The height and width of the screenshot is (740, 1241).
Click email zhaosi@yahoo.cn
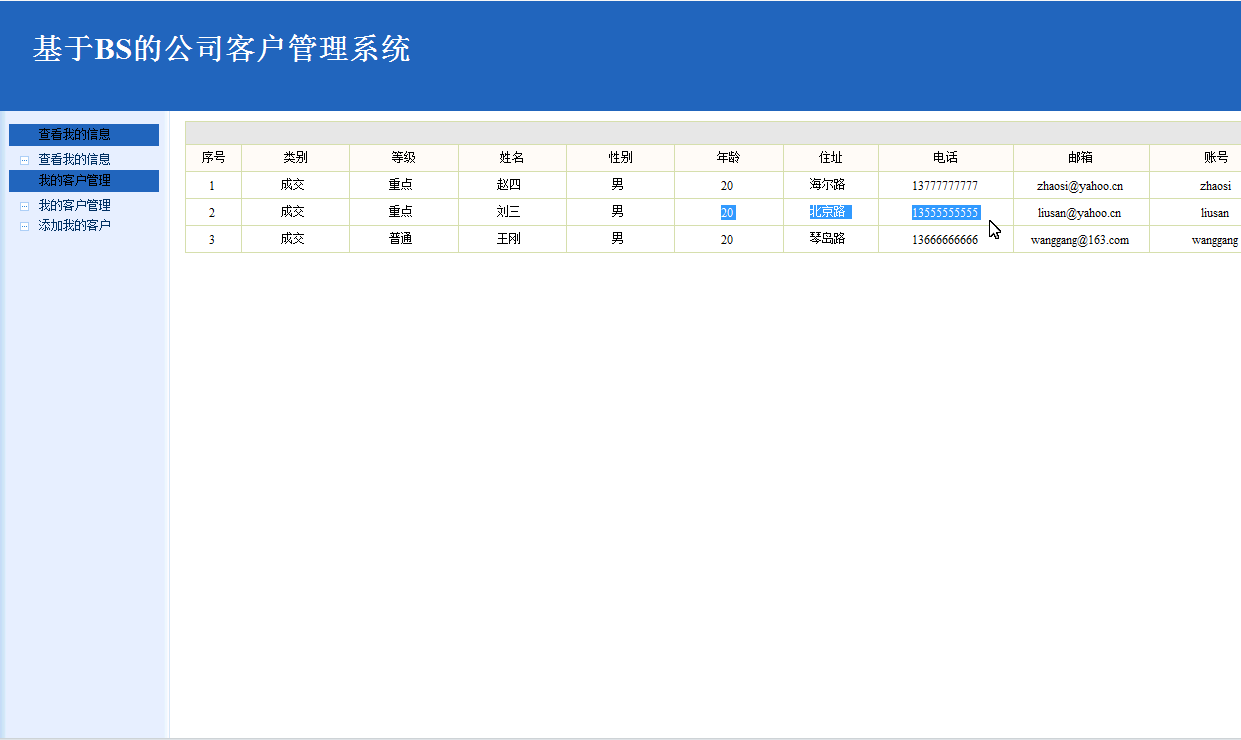tap(1080, 186)
